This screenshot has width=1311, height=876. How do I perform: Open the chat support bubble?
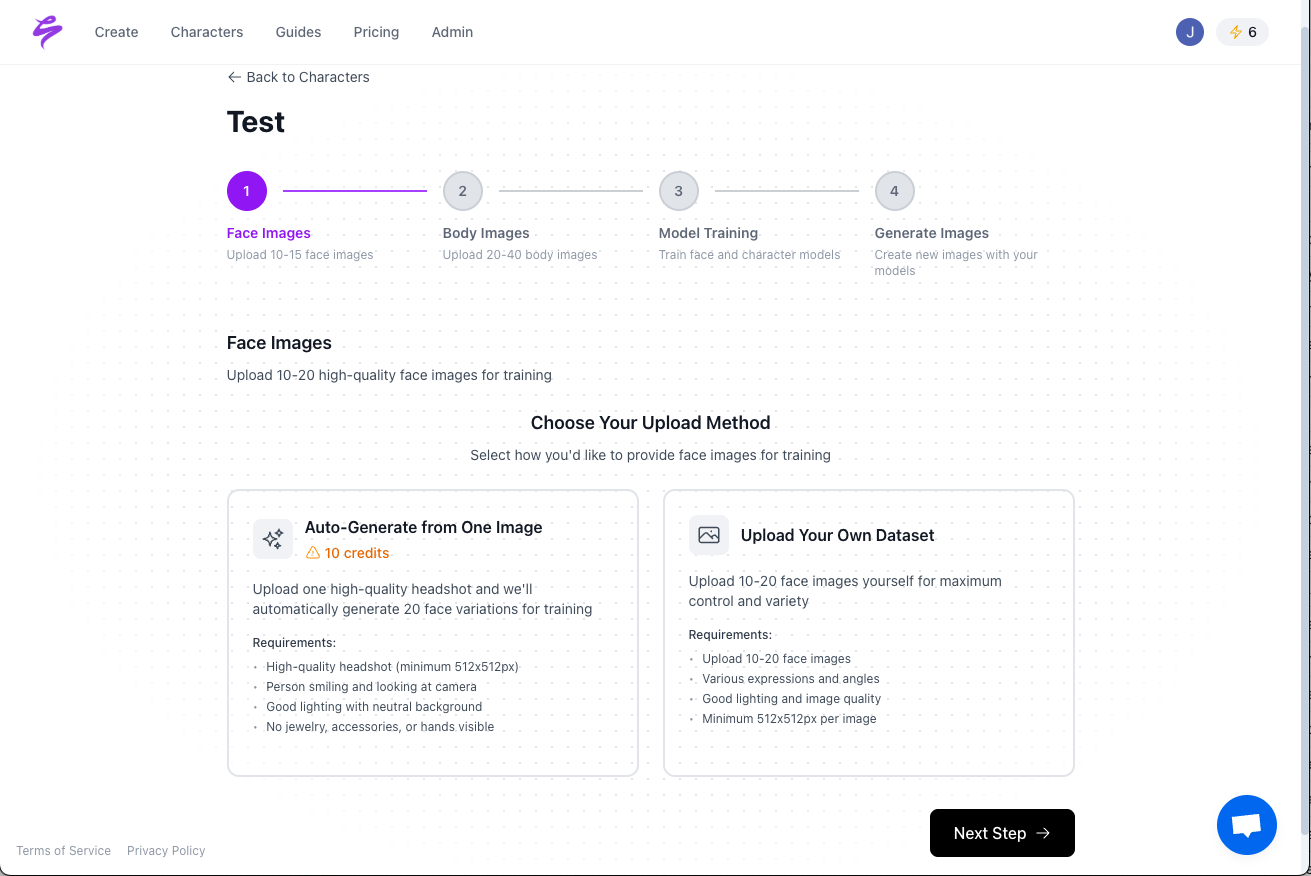(x=1246, y=825)
